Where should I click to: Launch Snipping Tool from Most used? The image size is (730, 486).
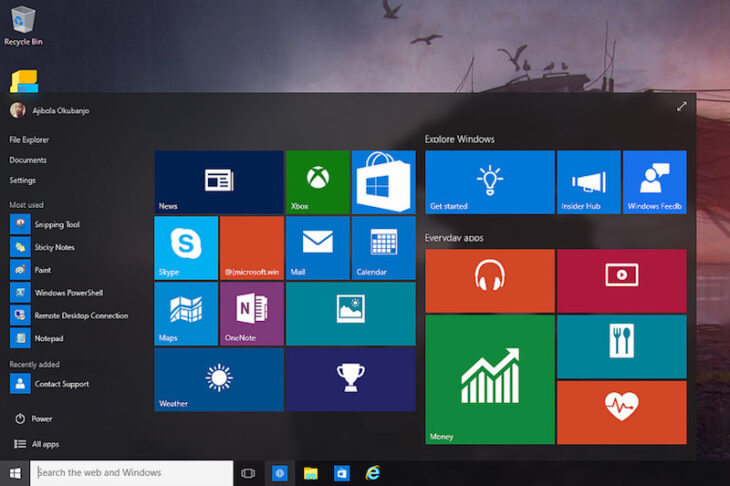[56, 225]
